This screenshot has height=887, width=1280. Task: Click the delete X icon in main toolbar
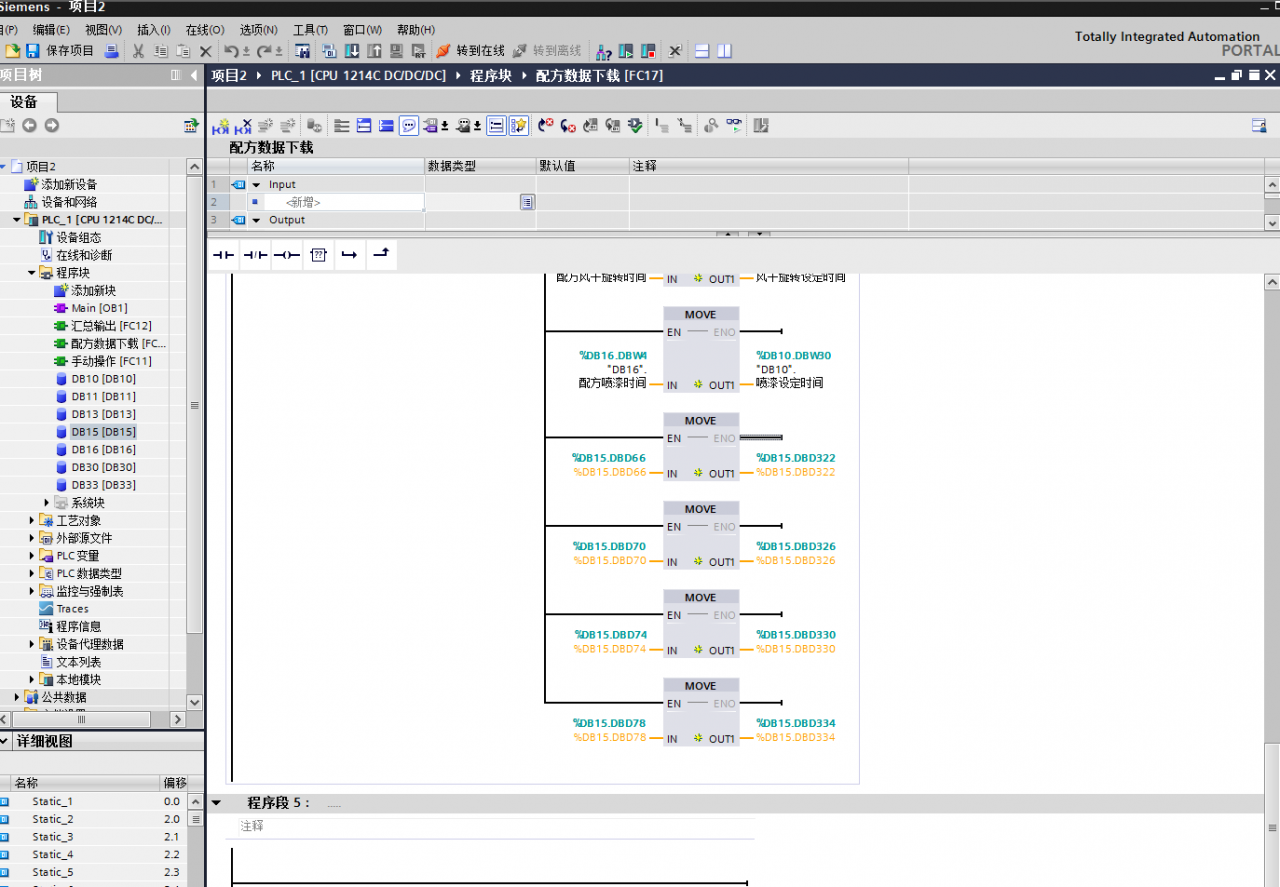pyautogui.click(x=206, y=51)
